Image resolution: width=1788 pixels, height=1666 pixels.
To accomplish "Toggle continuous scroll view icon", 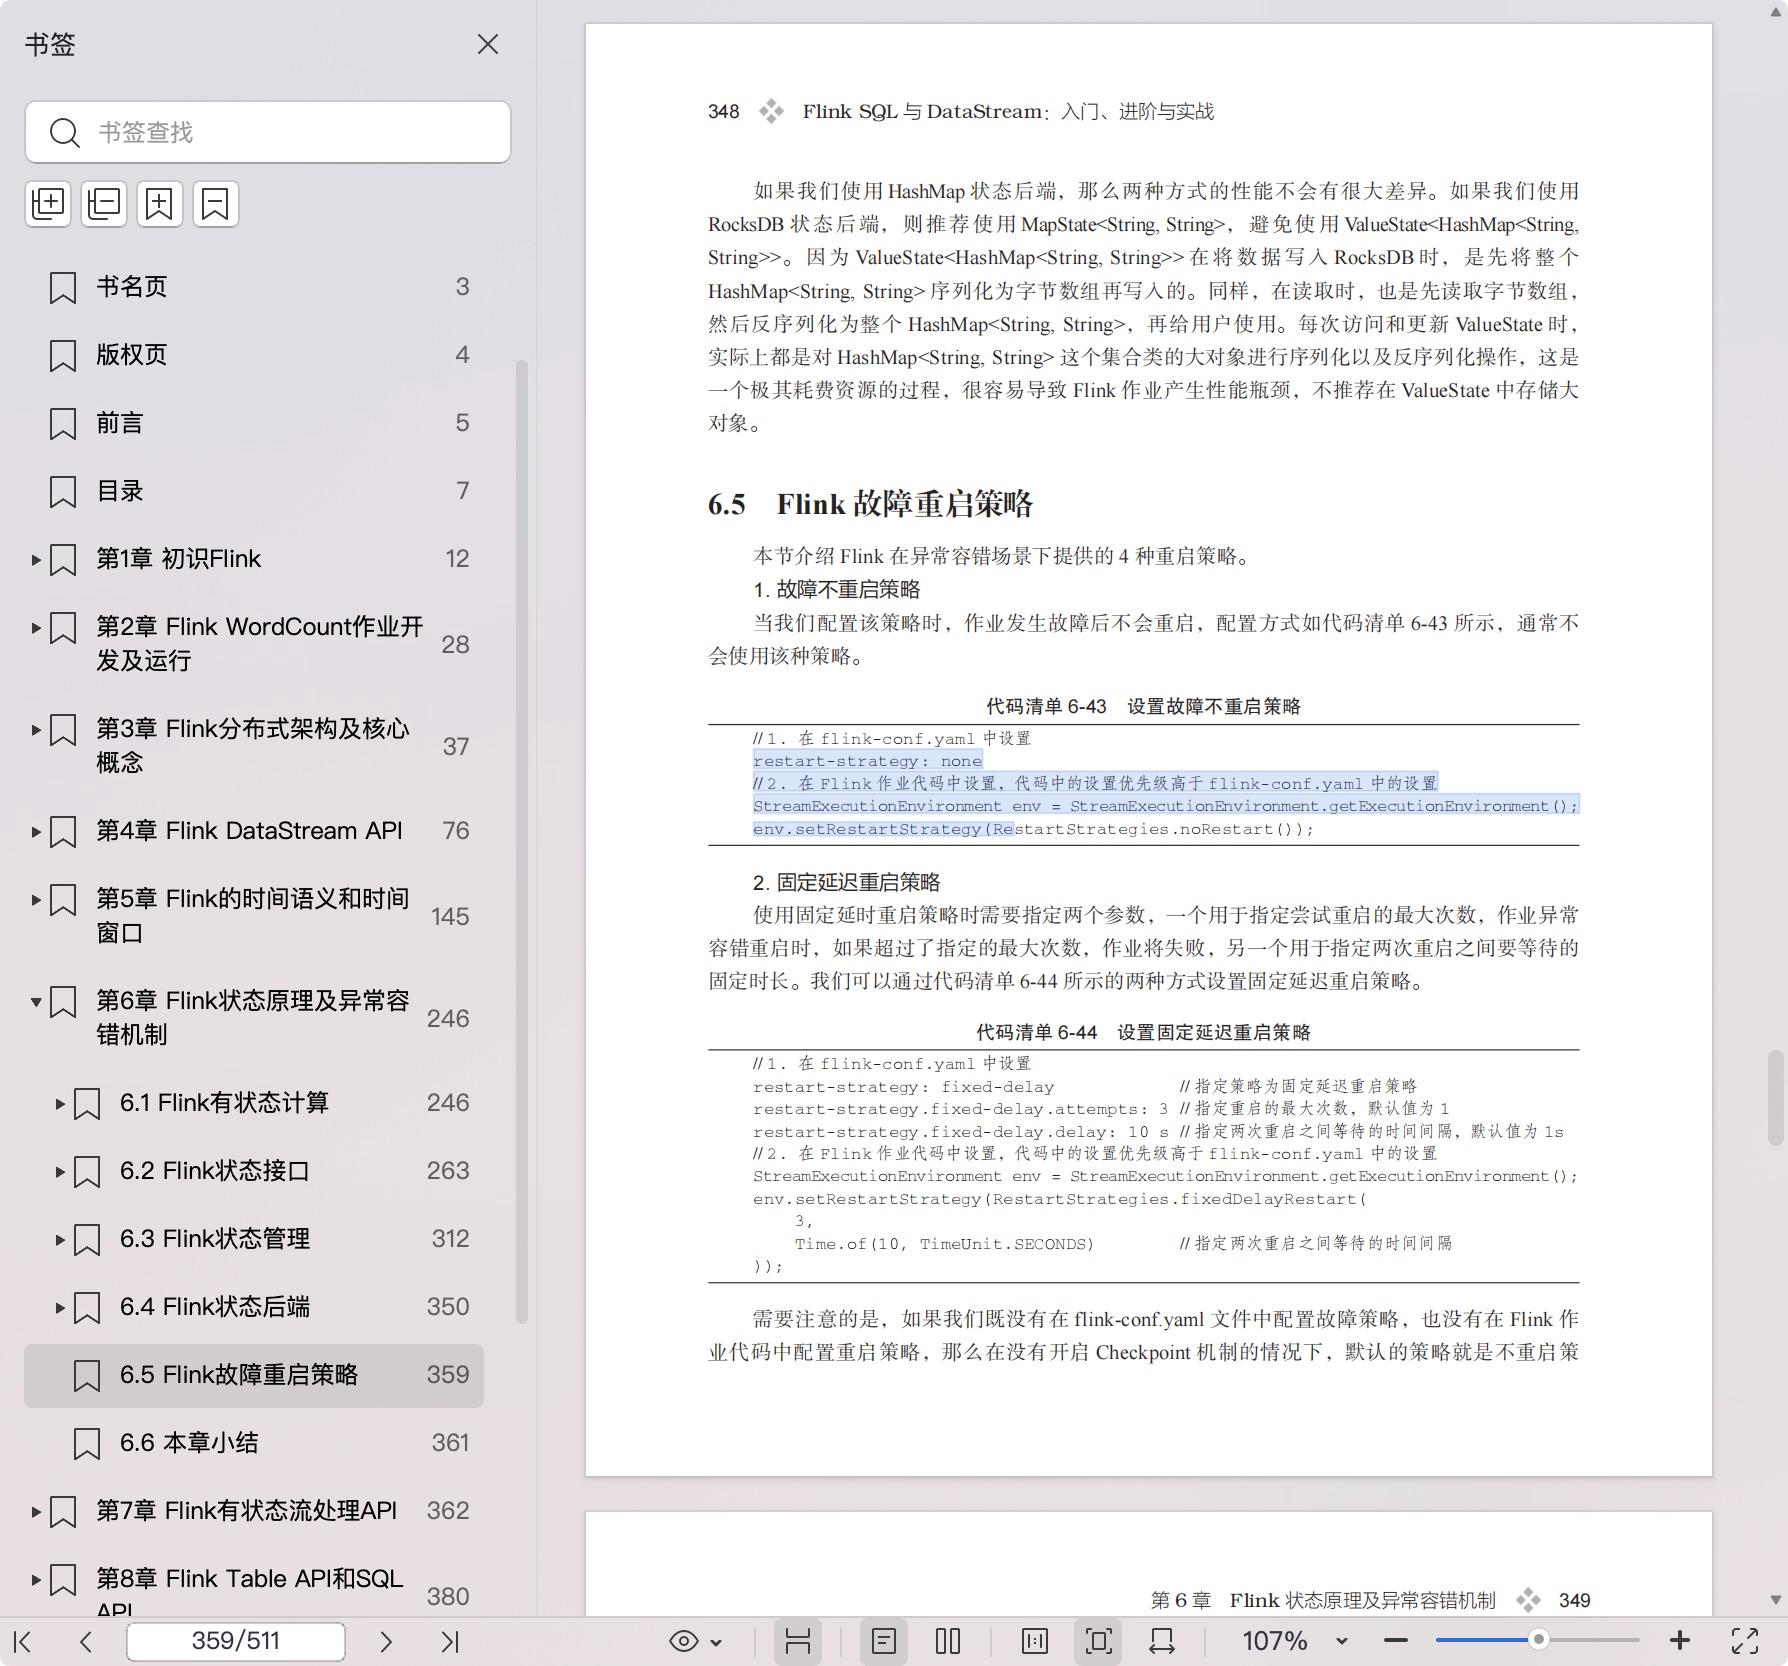I will (x=798, y=1641).
